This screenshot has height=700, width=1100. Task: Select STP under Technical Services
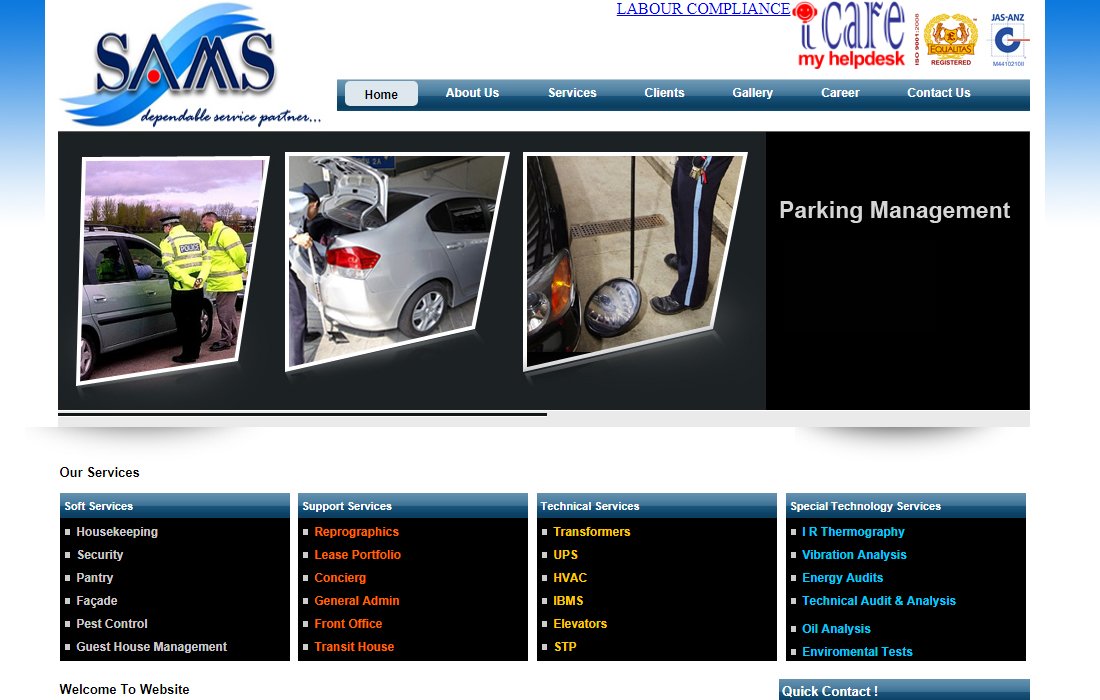[565, 647]
